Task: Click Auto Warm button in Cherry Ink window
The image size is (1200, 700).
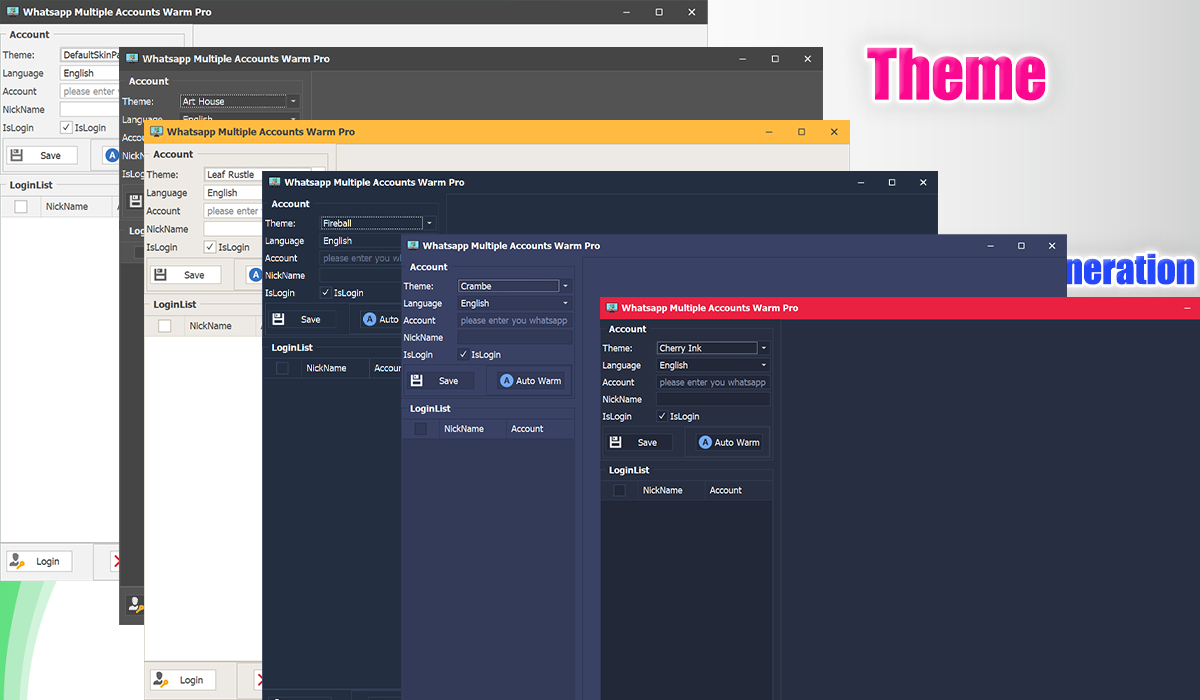Action: click(729, 442)
